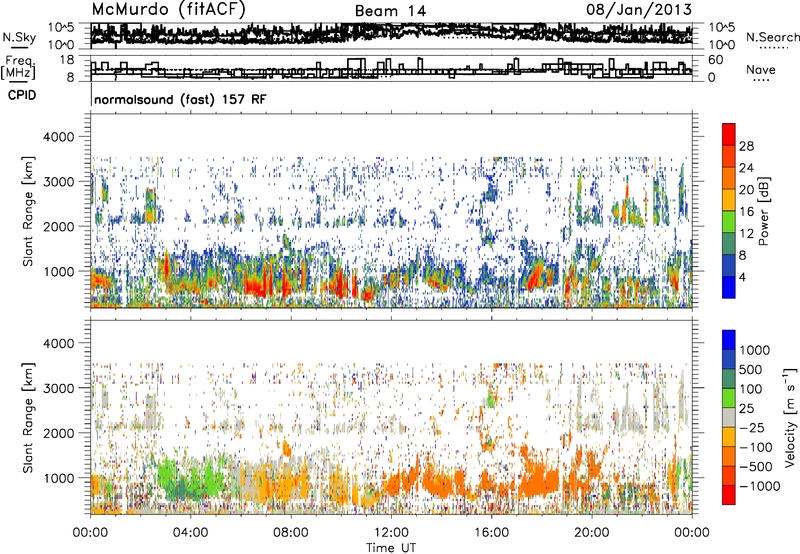Click 'normalsound (fast) 157 RF' text
The height and width of the screenshot is (554, 800).
point(180,99)
